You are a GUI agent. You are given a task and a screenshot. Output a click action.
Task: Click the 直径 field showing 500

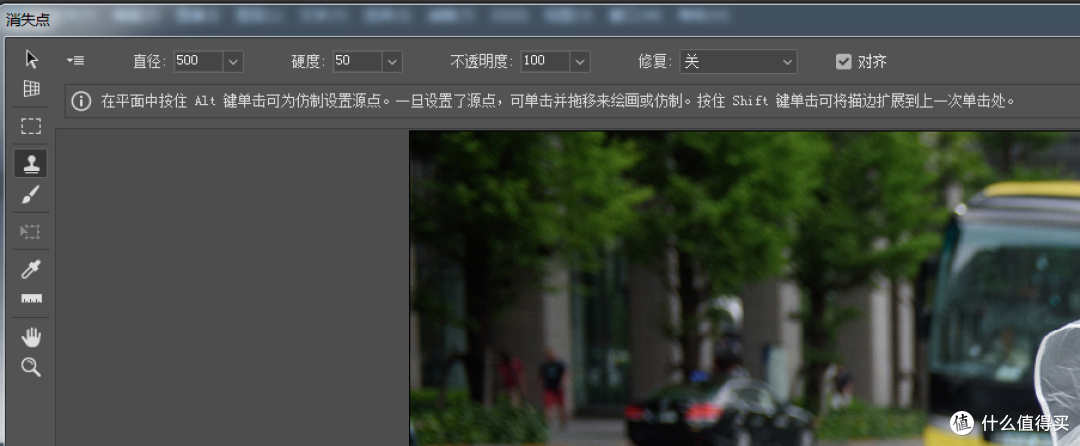point(198,61)
